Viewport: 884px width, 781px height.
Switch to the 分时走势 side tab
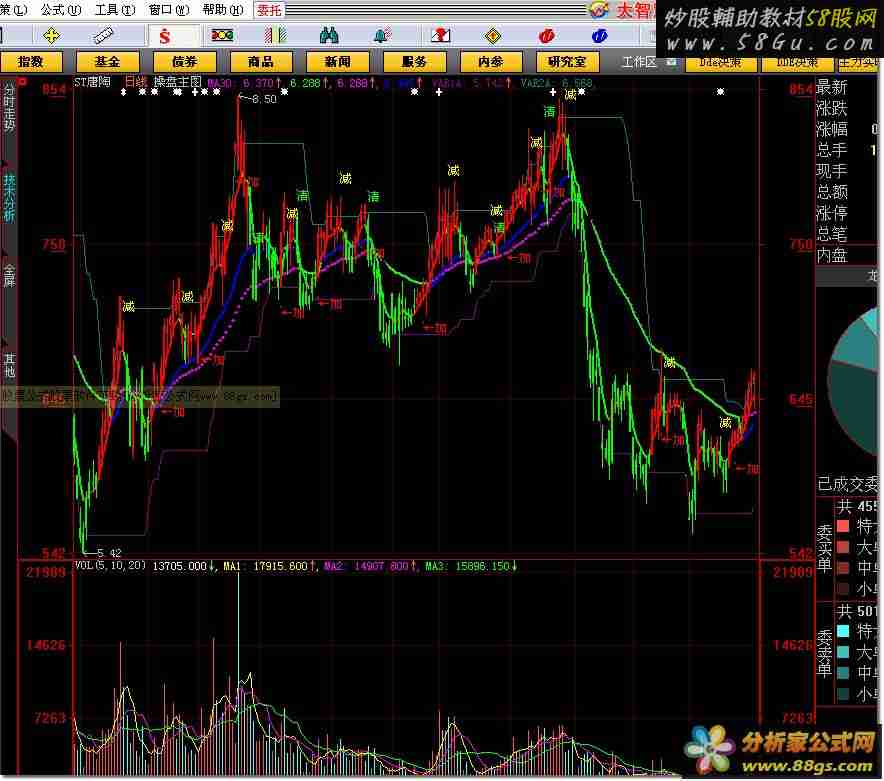9,107
